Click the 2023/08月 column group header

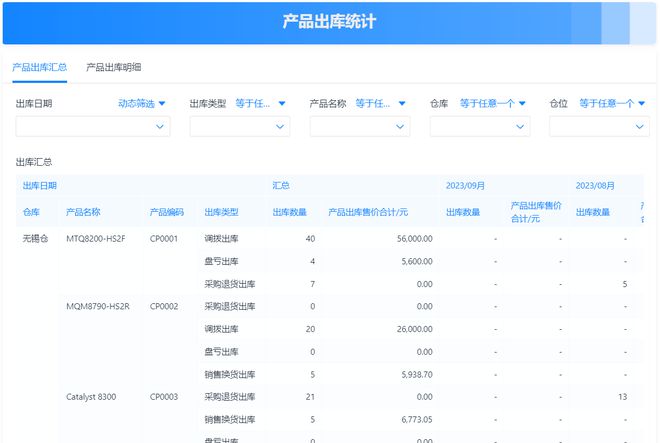coord(595,186)
